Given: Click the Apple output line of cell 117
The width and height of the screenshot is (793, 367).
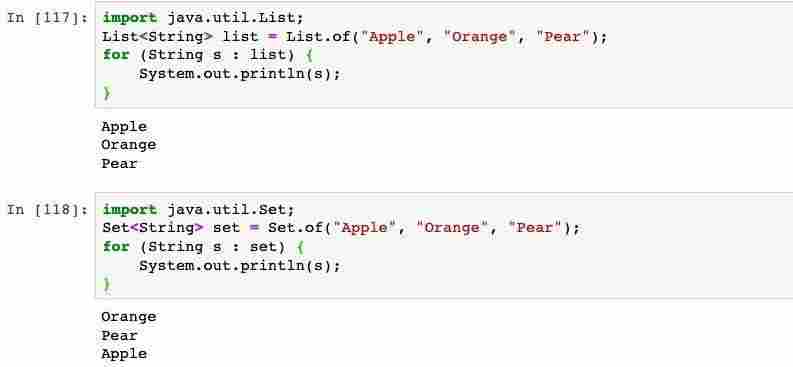Looking at the screenshot, I should point(124,126).
